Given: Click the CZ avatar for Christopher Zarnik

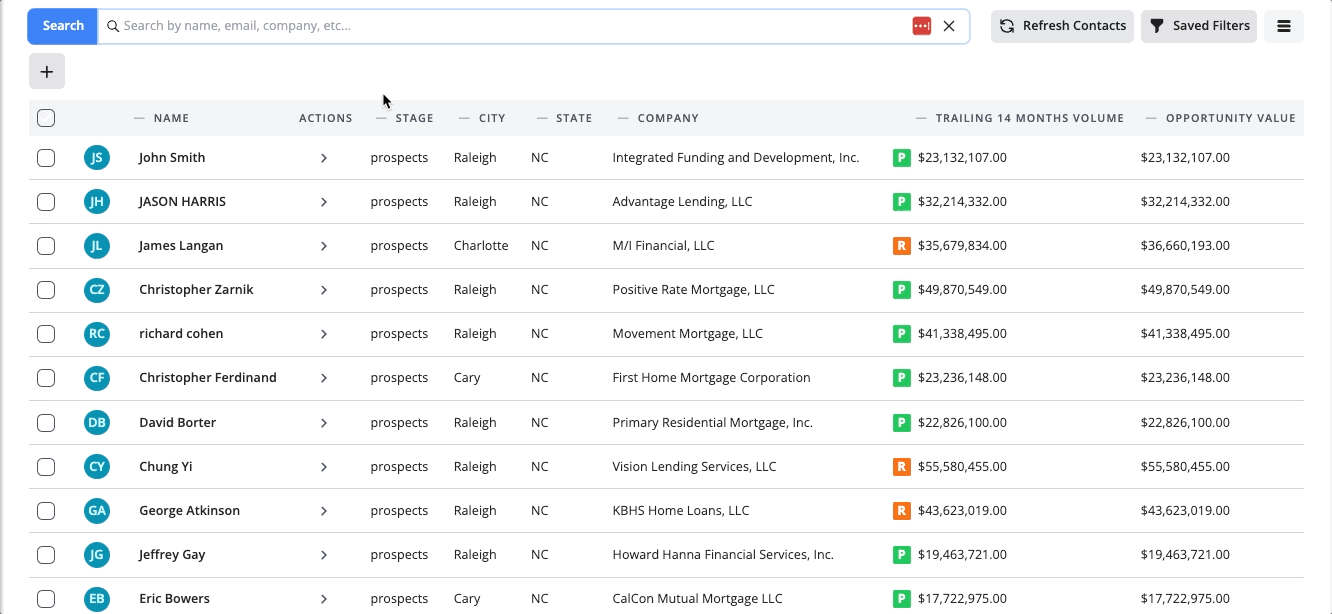Looking at the screenshot, I should pos(96,289).
